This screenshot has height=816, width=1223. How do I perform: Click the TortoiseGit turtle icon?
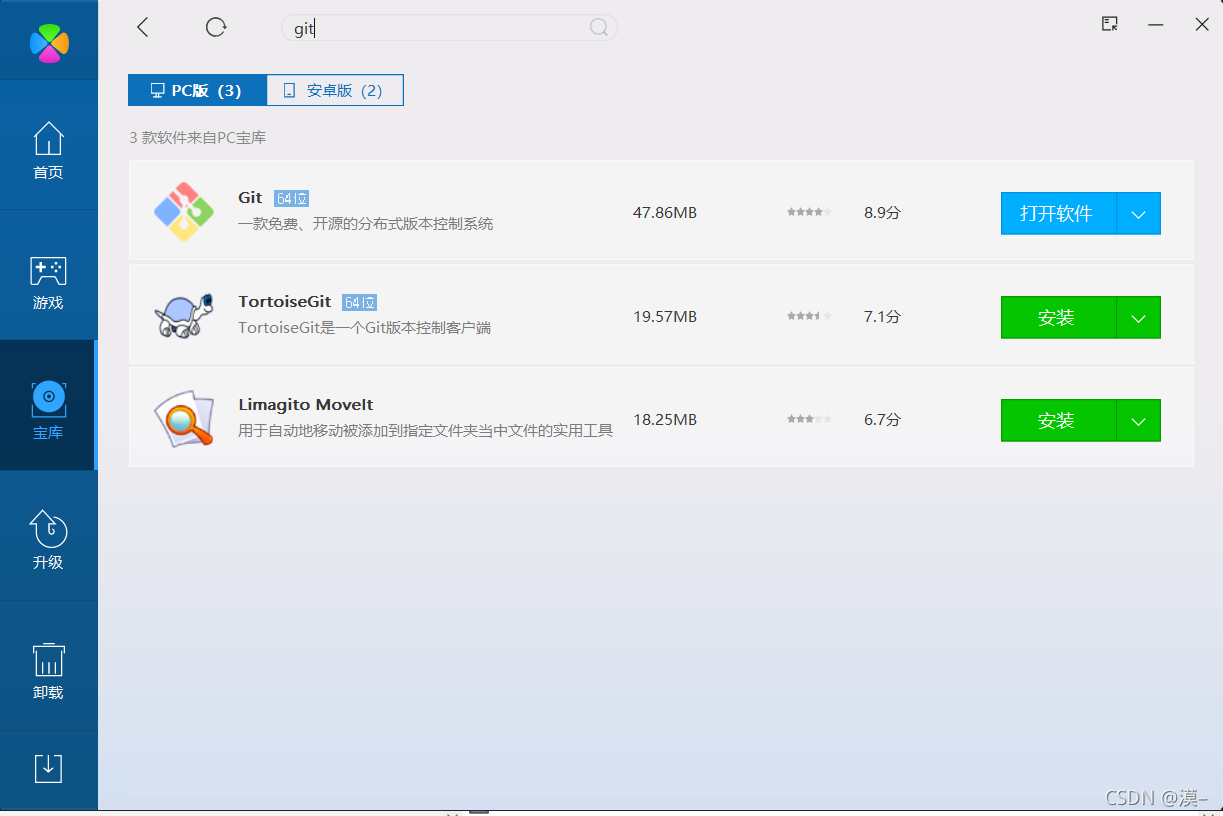tap(184, 316)
